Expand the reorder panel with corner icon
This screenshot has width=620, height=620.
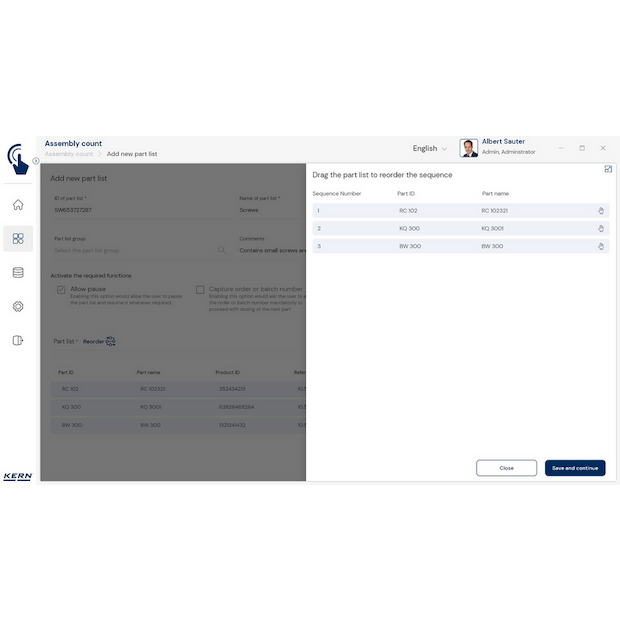[608, 169]
